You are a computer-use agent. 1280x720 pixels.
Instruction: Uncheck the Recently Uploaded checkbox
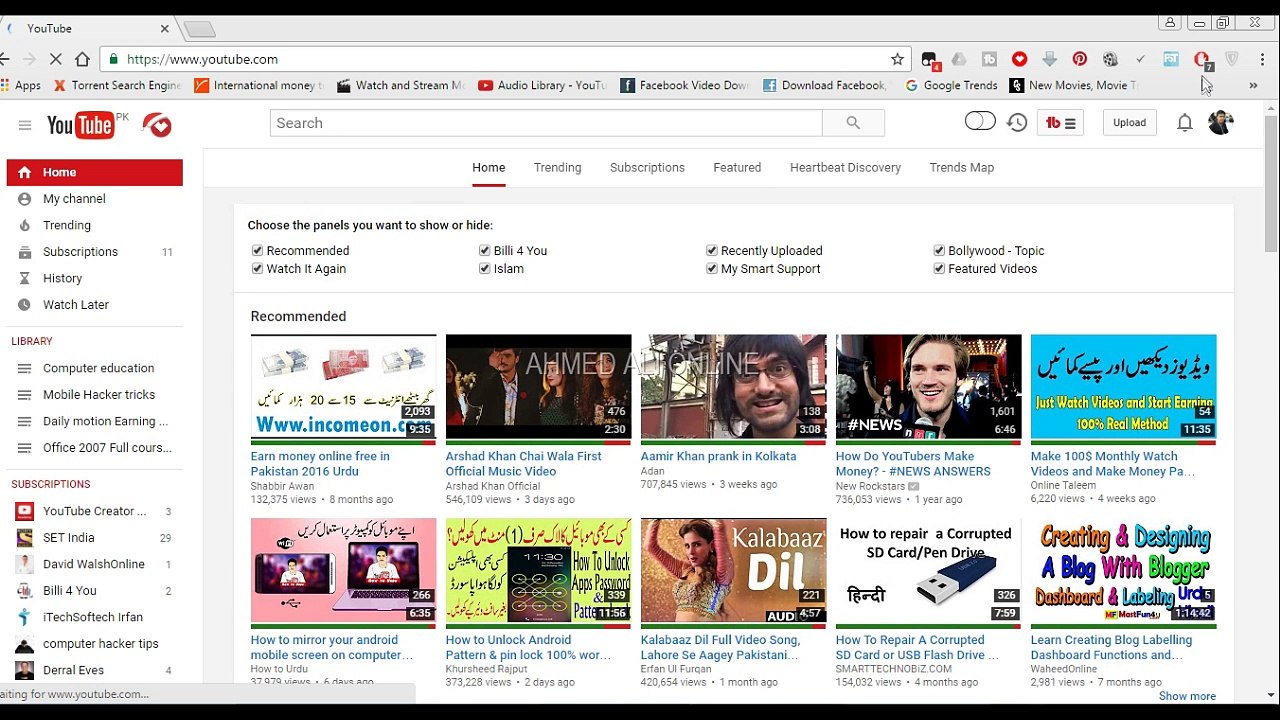[712, 251]
